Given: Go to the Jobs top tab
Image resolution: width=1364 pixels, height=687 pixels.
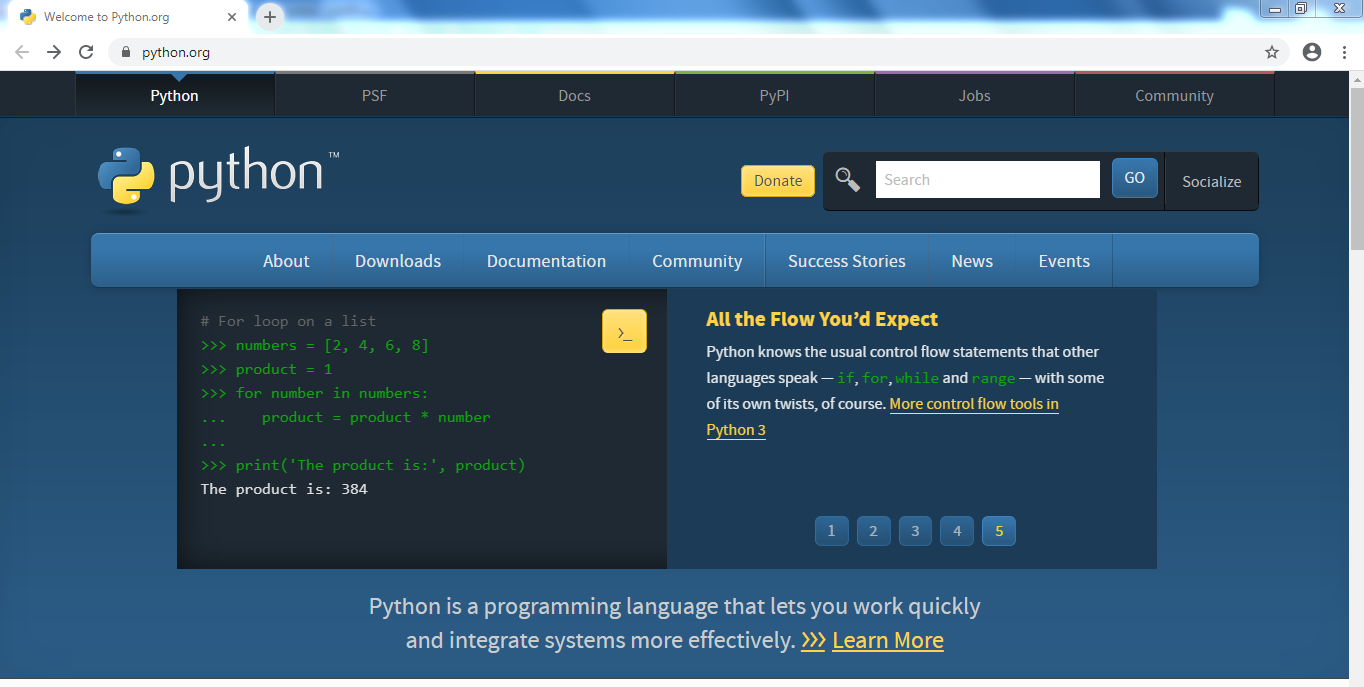Looking at the screenshot, I should point(975,96).
